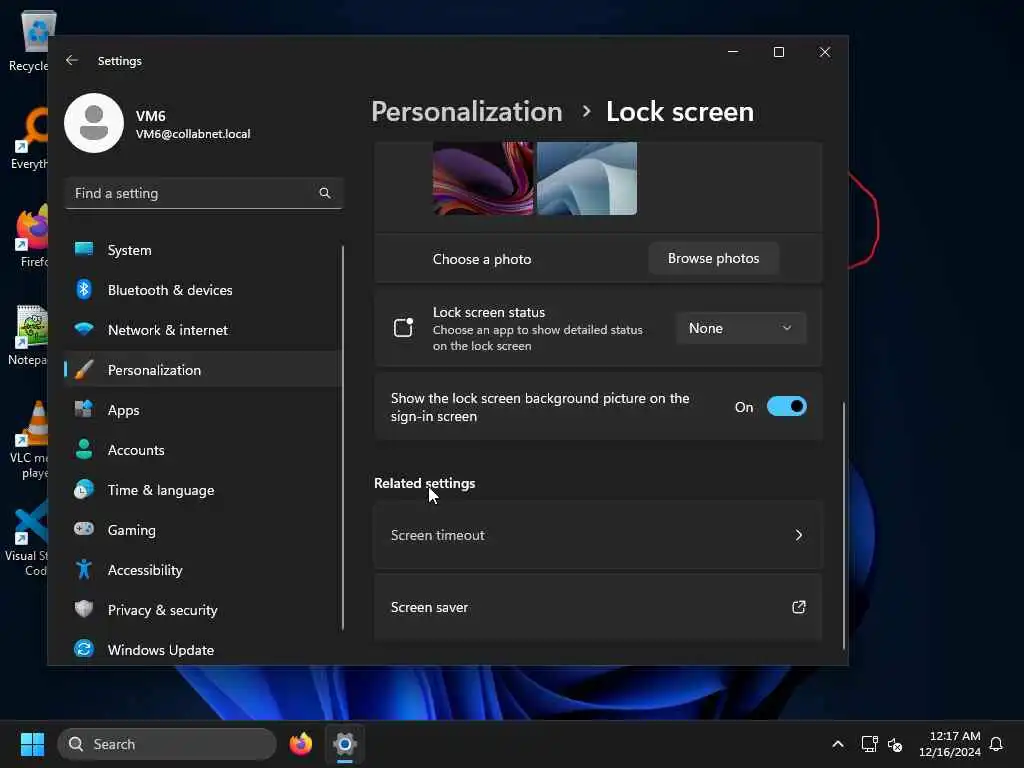Click the Bluetooth icon in sidebar
This screenshot has height=768, width=1024.
coord(84,289)
